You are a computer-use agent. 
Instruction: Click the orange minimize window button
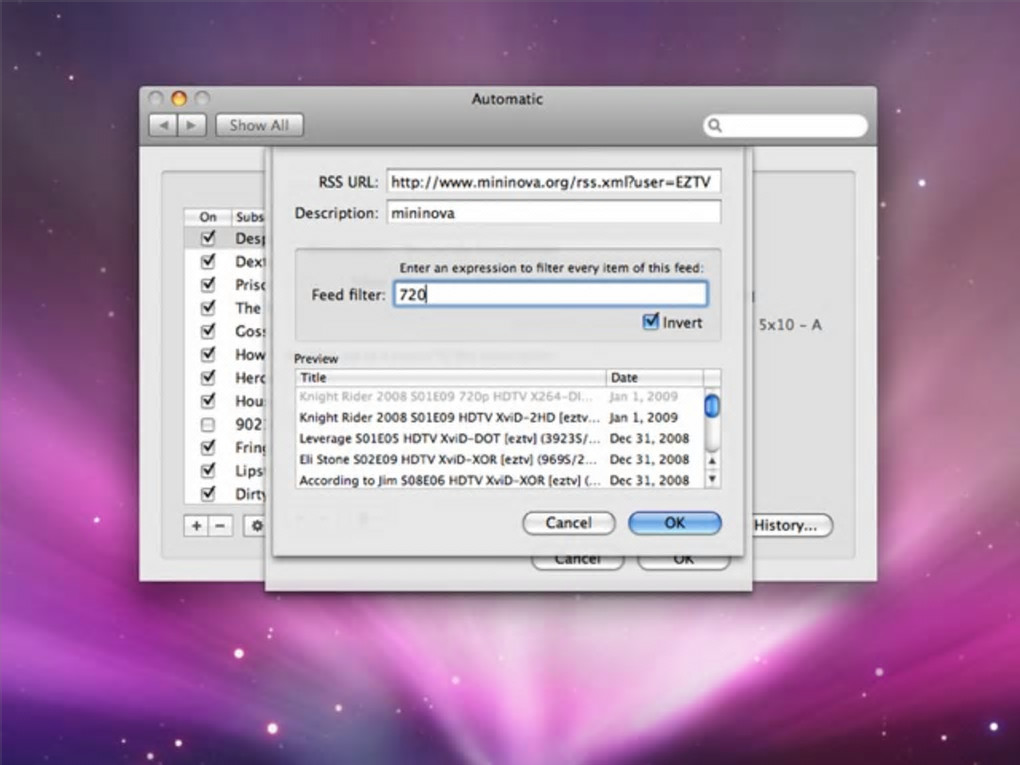coord(179,98)
